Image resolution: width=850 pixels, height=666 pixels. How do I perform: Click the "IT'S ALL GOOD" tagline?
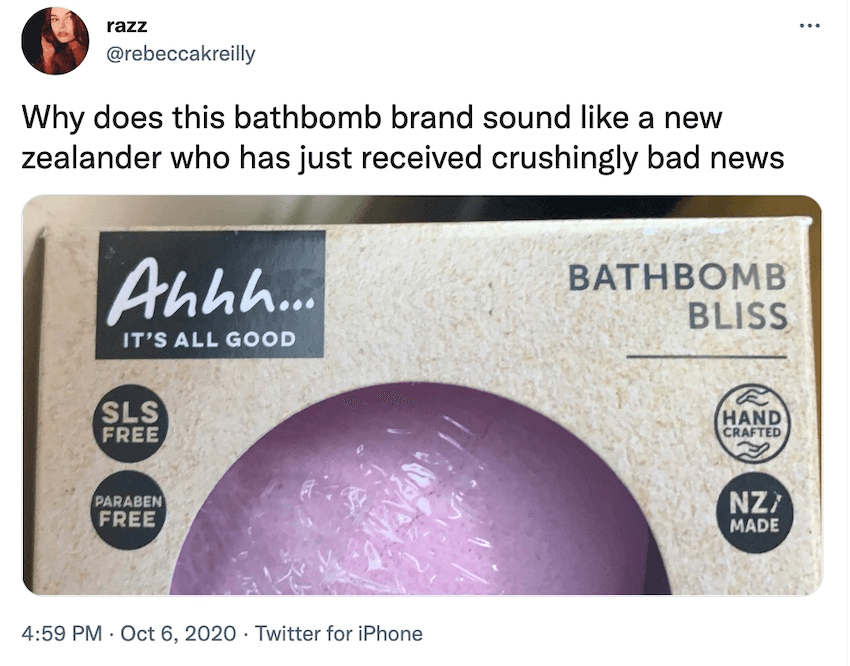click(x=209, y=339)
